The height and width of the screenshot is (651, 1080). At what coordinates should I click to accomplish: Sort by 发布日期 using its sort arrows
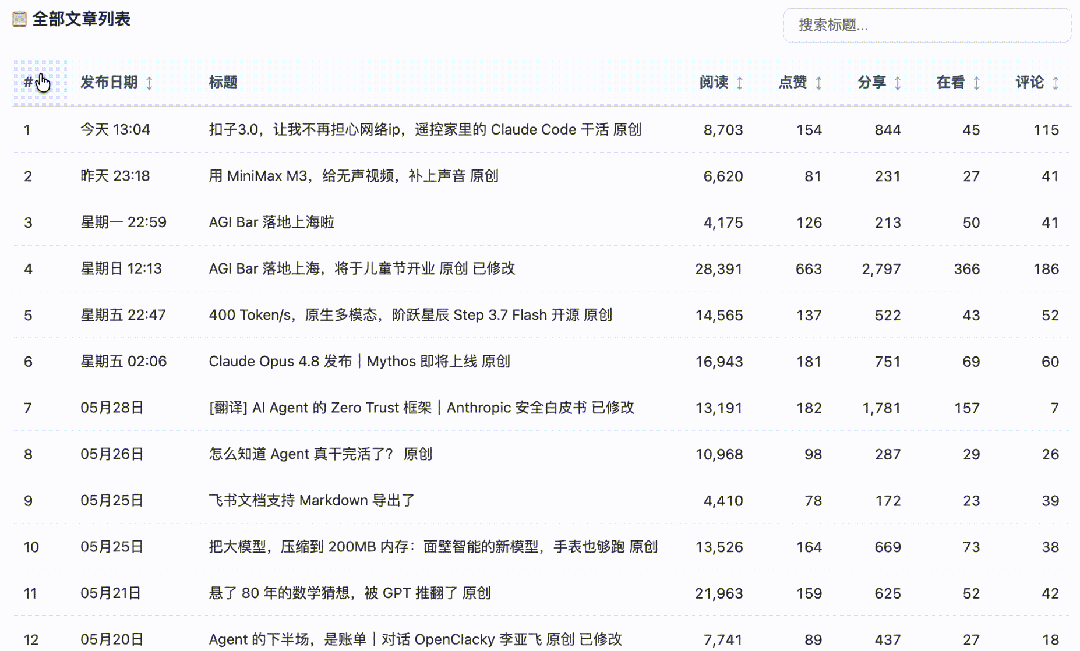pos(149,83)
